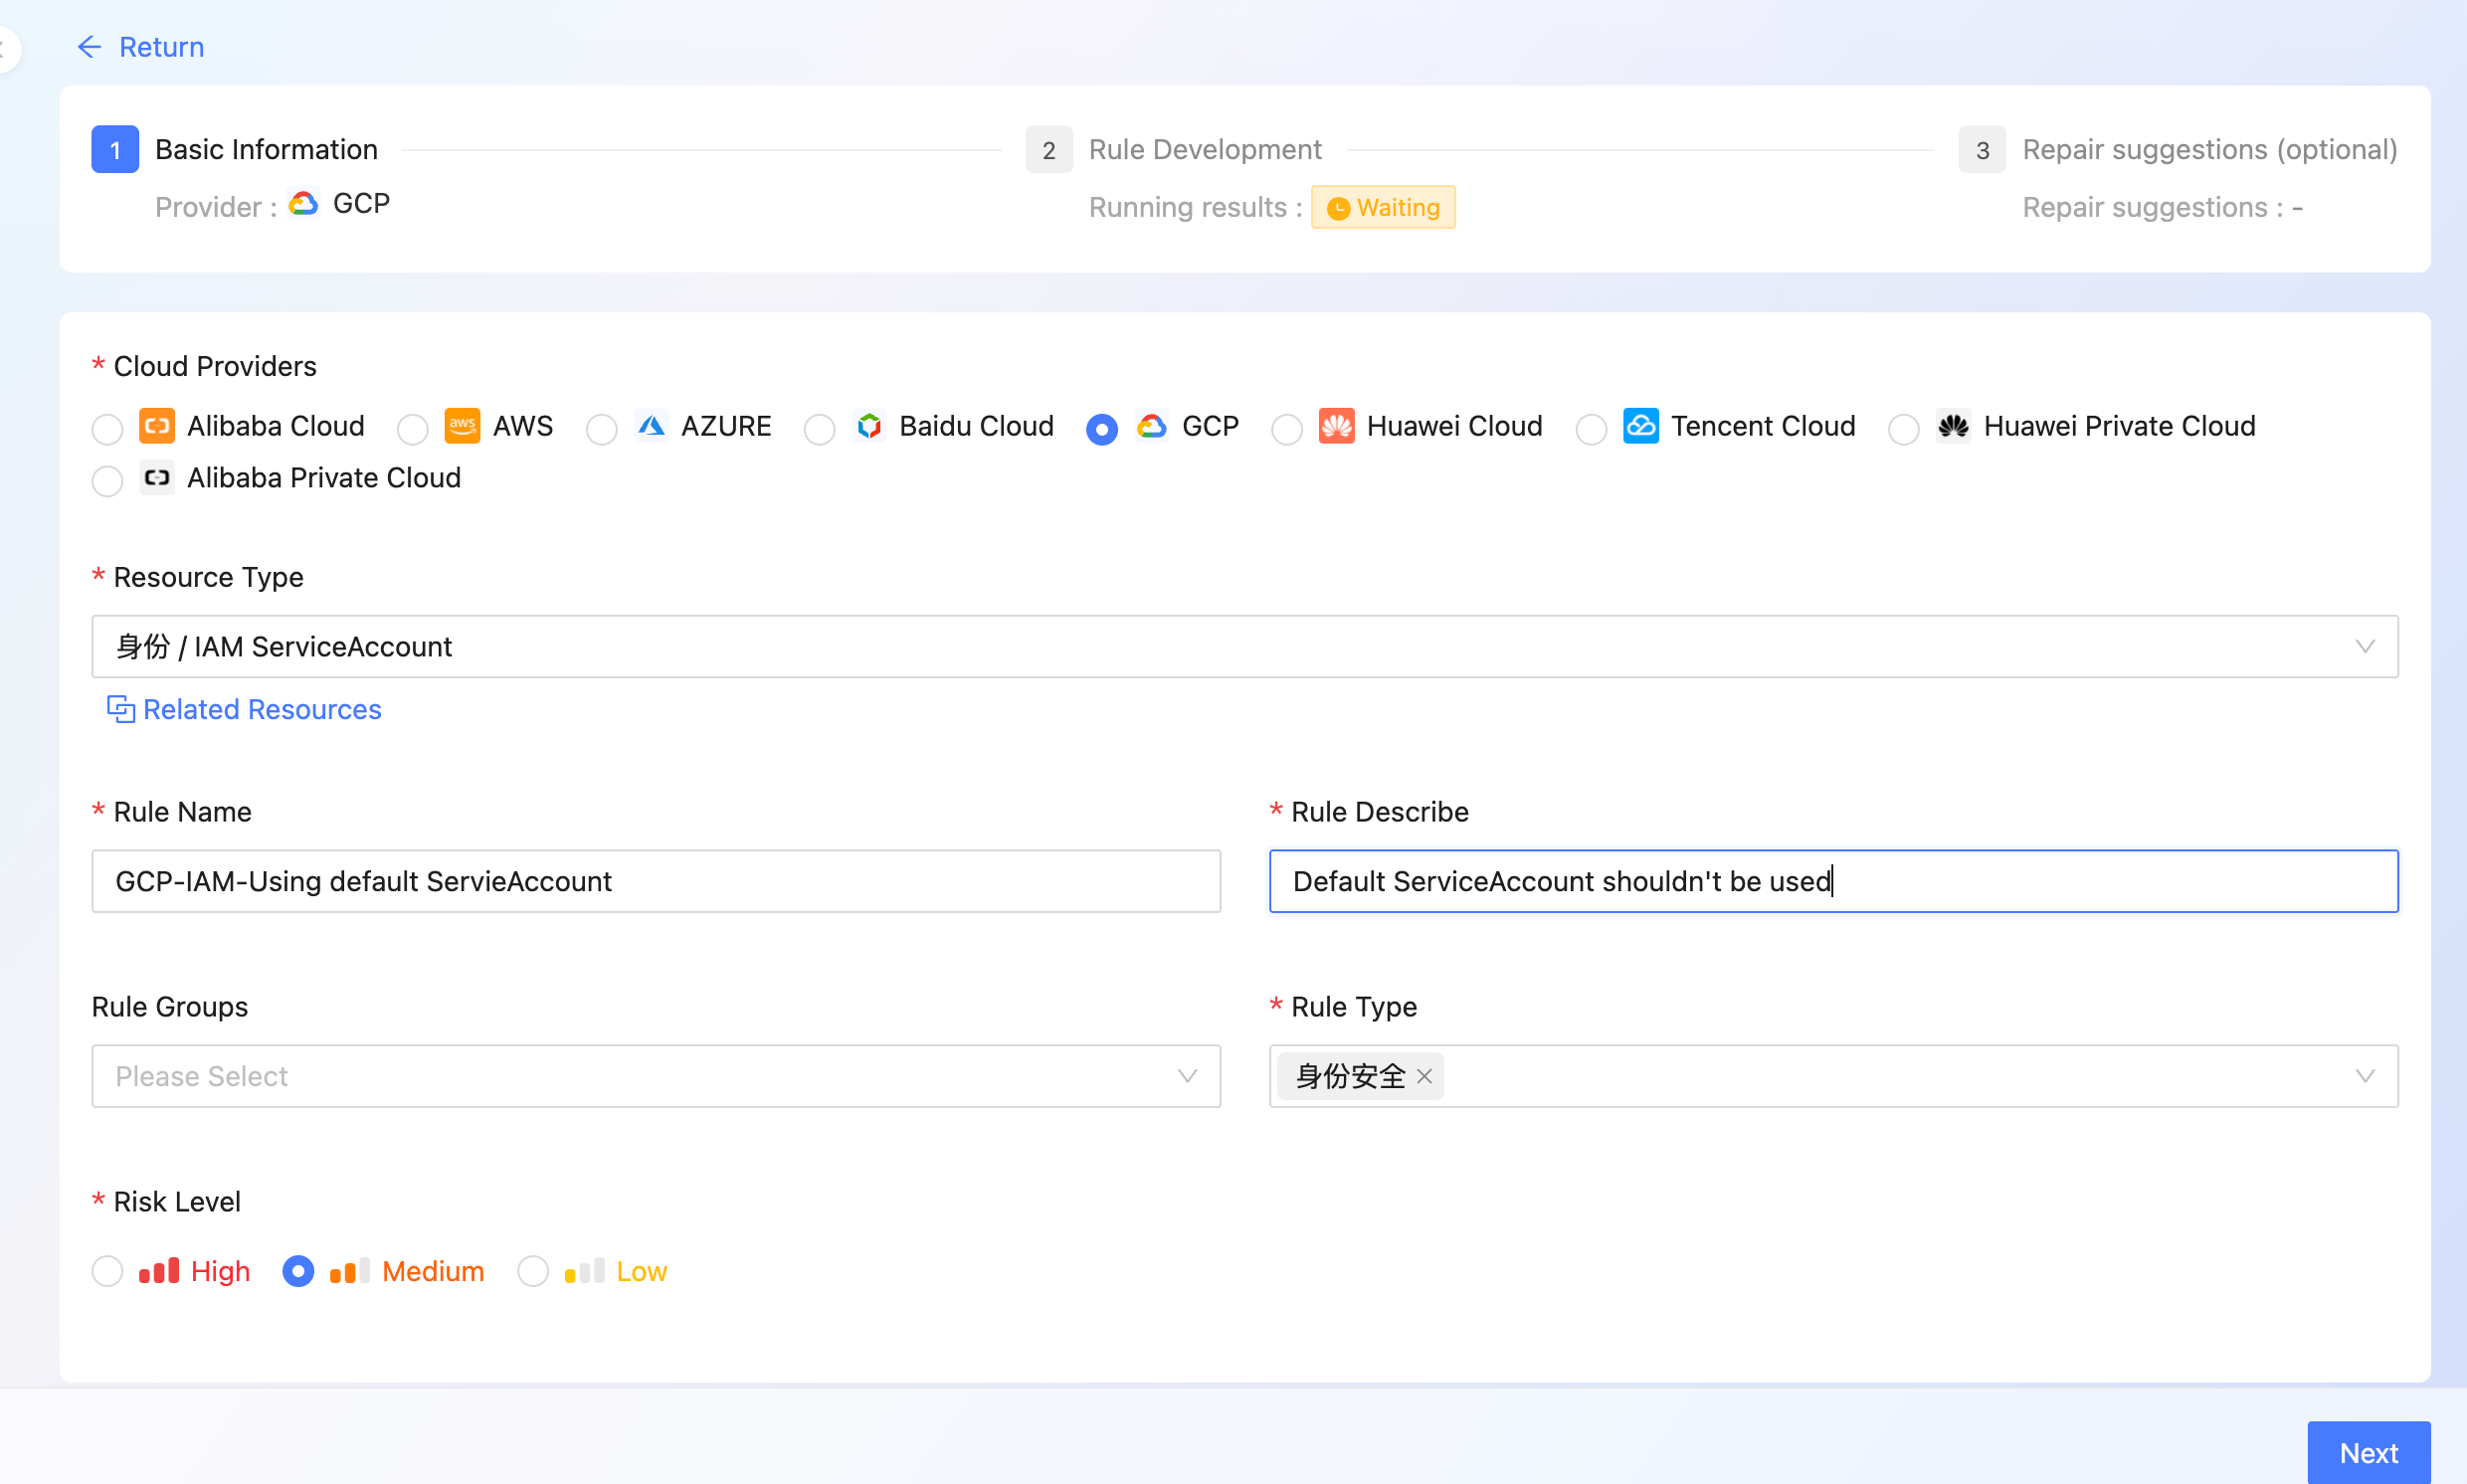2467x1484 pixels.
Task: Open the Rule Groups Please Select dropdown
Action: click(656, 1076)
